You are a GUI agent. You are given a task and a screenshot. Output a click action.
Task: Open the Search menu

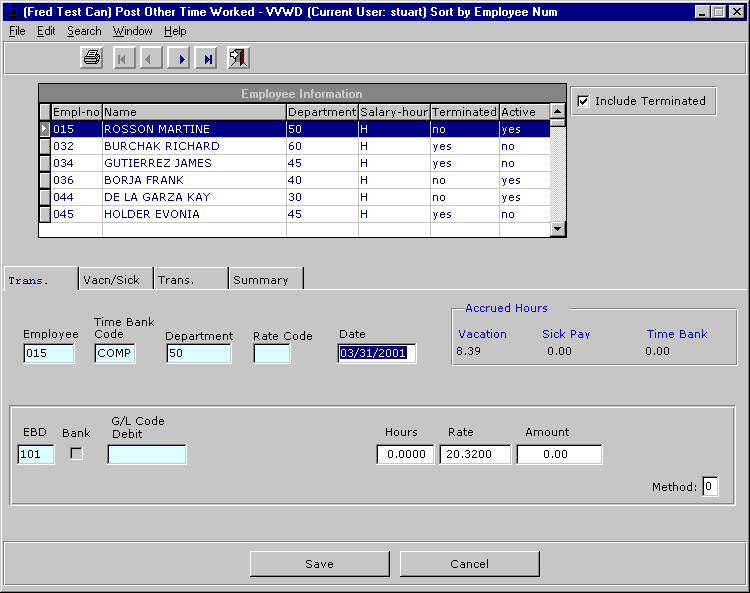pos(84,31)
